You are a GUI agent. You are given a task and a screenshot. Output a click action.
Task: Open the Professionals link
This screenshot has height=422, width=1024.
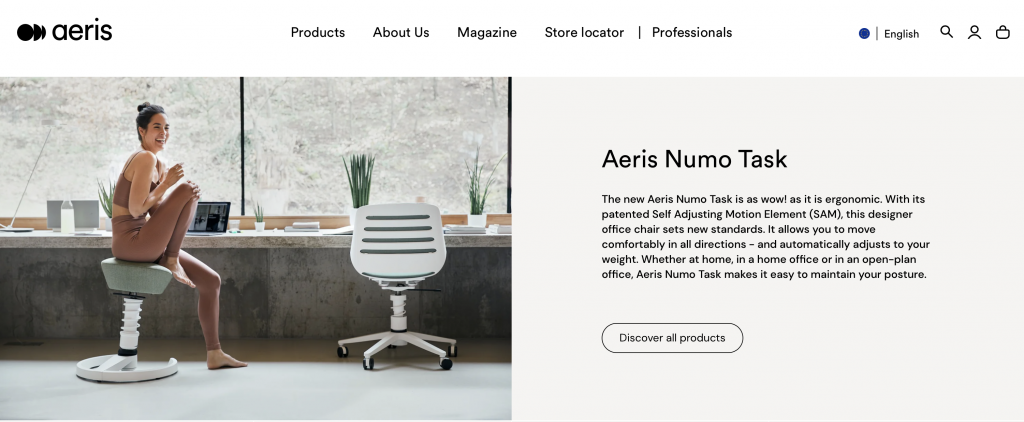coord(692,32)
